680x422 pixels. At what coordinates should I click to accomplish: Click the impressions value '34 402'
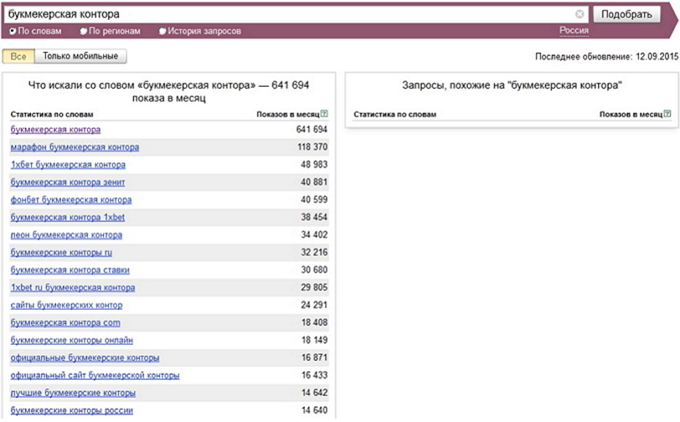(x=314, y=235)
